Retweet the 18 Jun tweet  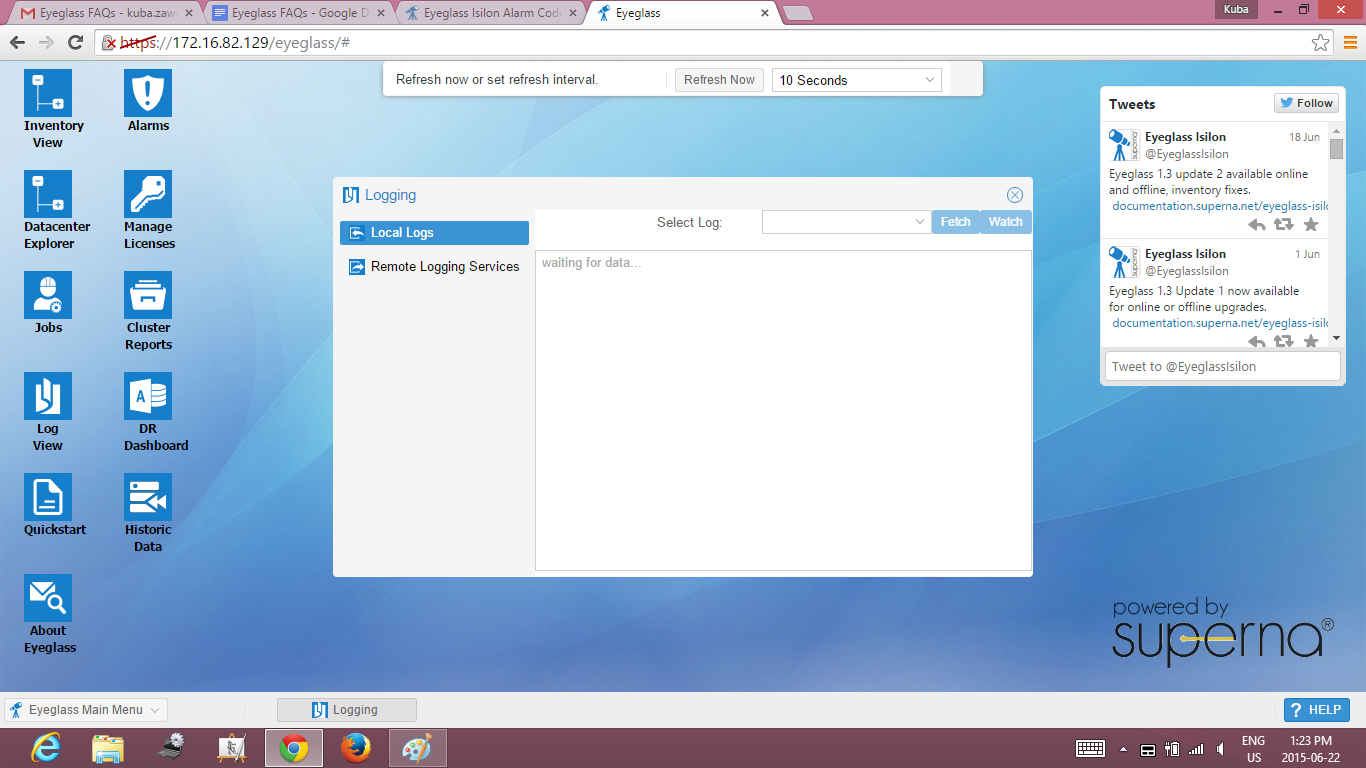click(1284, 225)
